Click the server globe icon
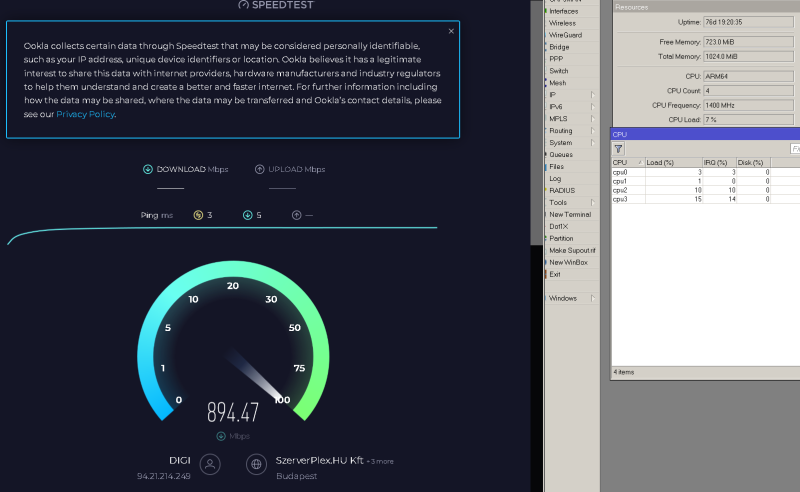800x492 pixels. tap(256, 464)
